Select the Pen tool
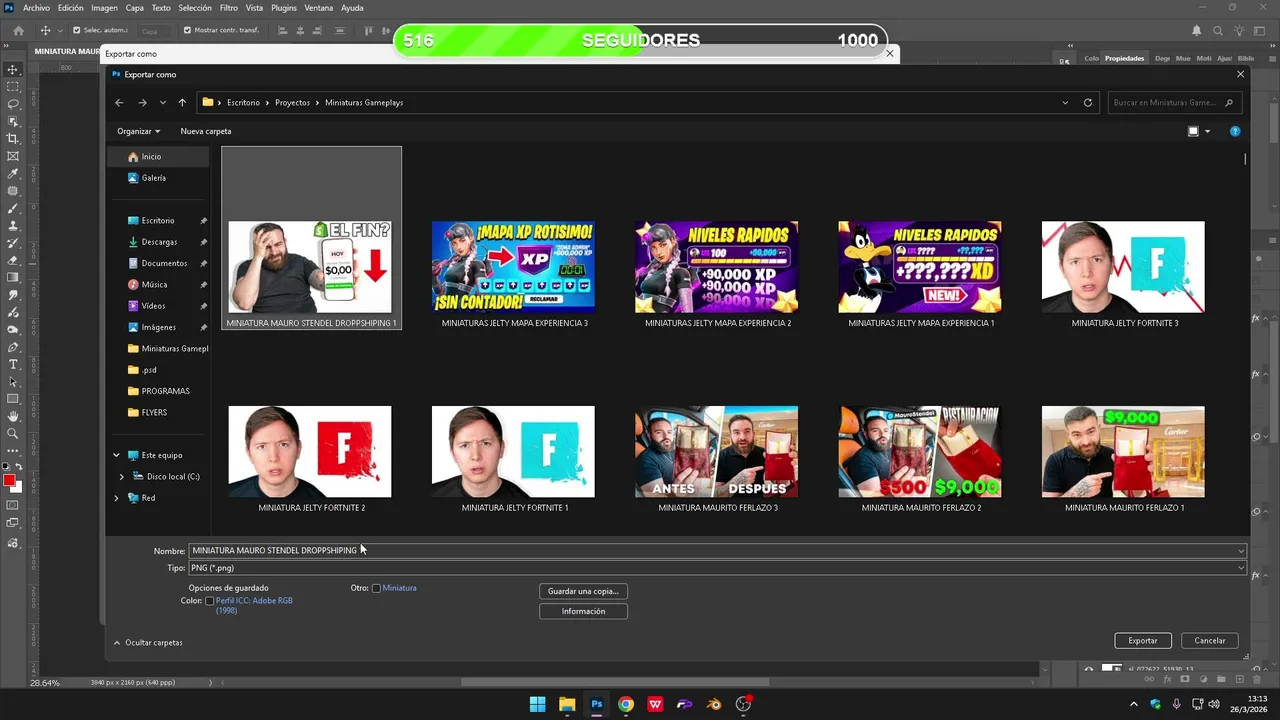The width and height of the screenshot is (1280, 720). pos(13,347)
